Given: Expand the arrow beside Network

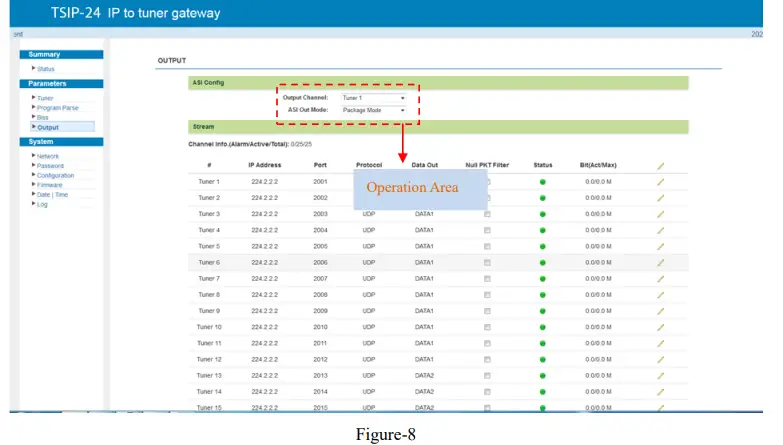Looking at the screenshot, I should pos(33,155).
